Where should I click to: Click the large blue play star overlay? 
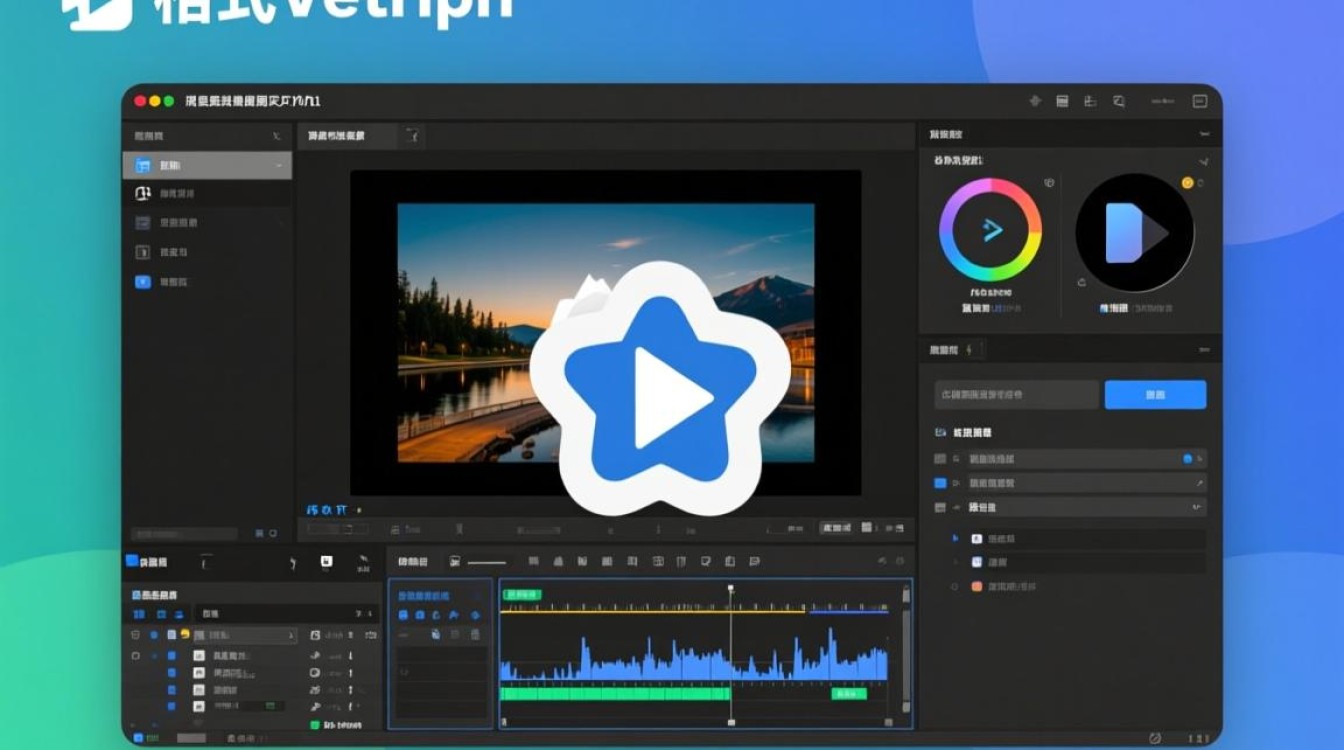point(660,390)
